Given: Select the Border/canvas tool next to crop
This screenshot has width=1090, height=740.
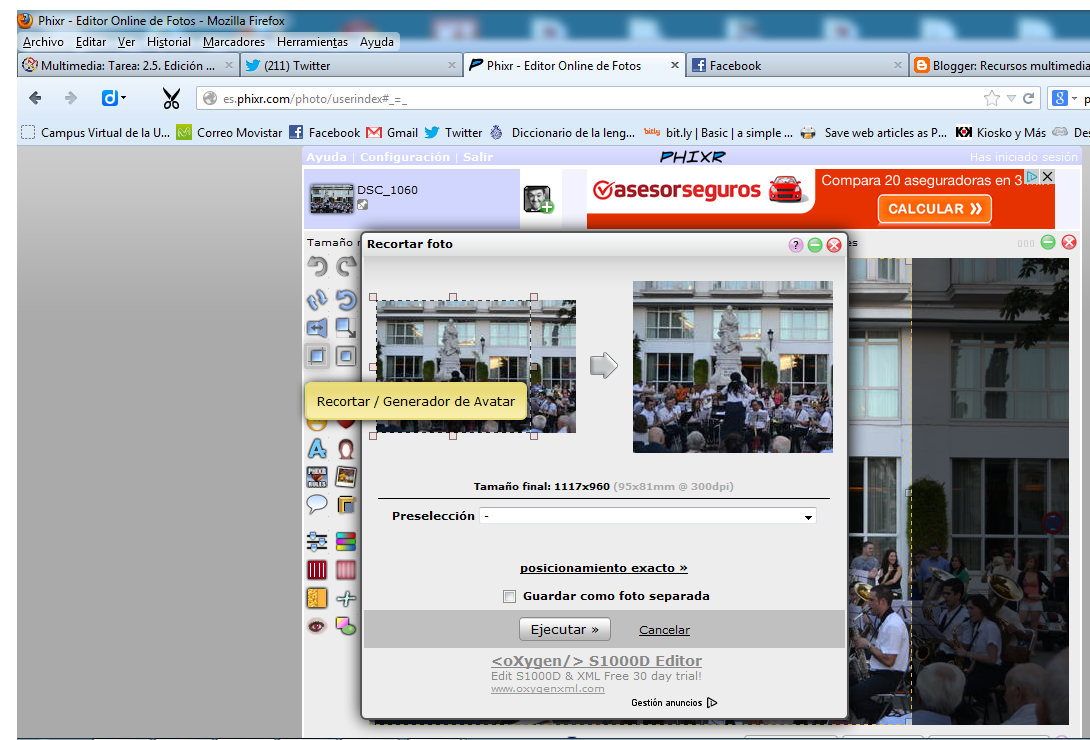Looking at the screenshot, I should 345,356.
